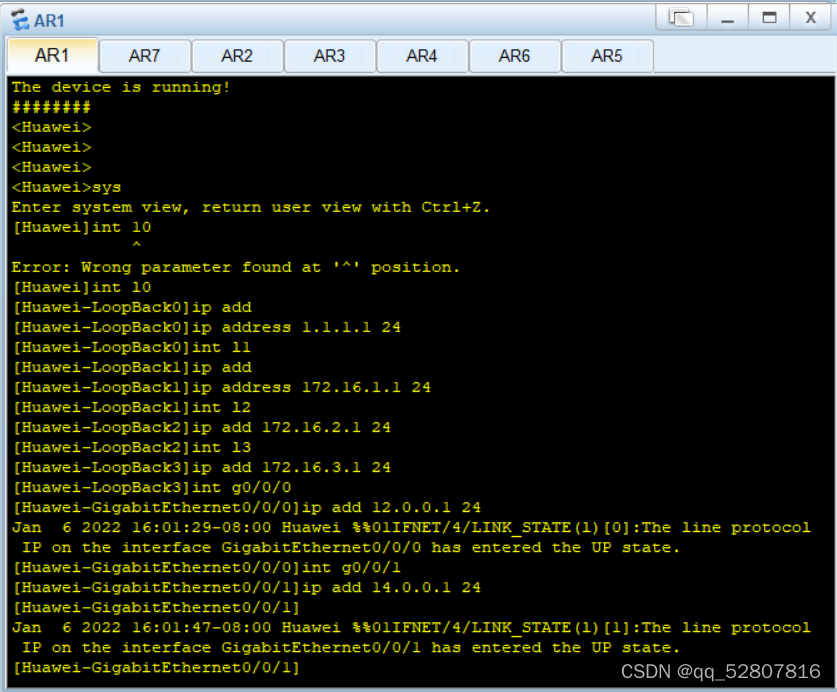This screenshot has height=692, width=837.
Task: Click the 'The device is running!' line
Action: (x=121, y=87)
